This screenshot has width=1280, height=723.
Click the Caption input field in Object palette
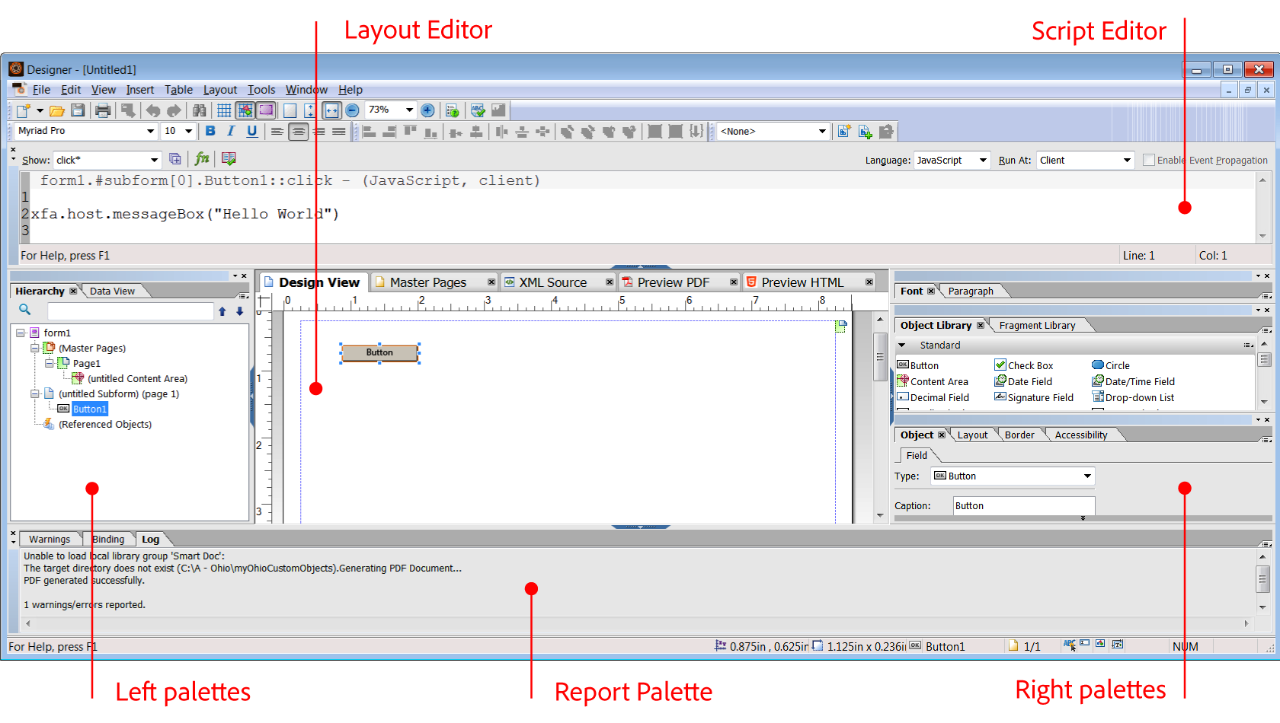(x=1022, y=505)
